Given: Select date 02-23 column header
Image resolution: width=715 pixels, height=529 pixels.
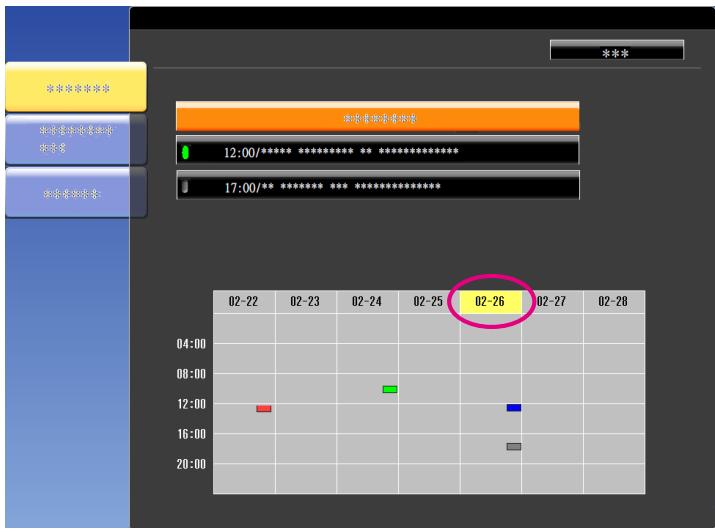Looking at the screenshot, I should (x=305, y=301).
